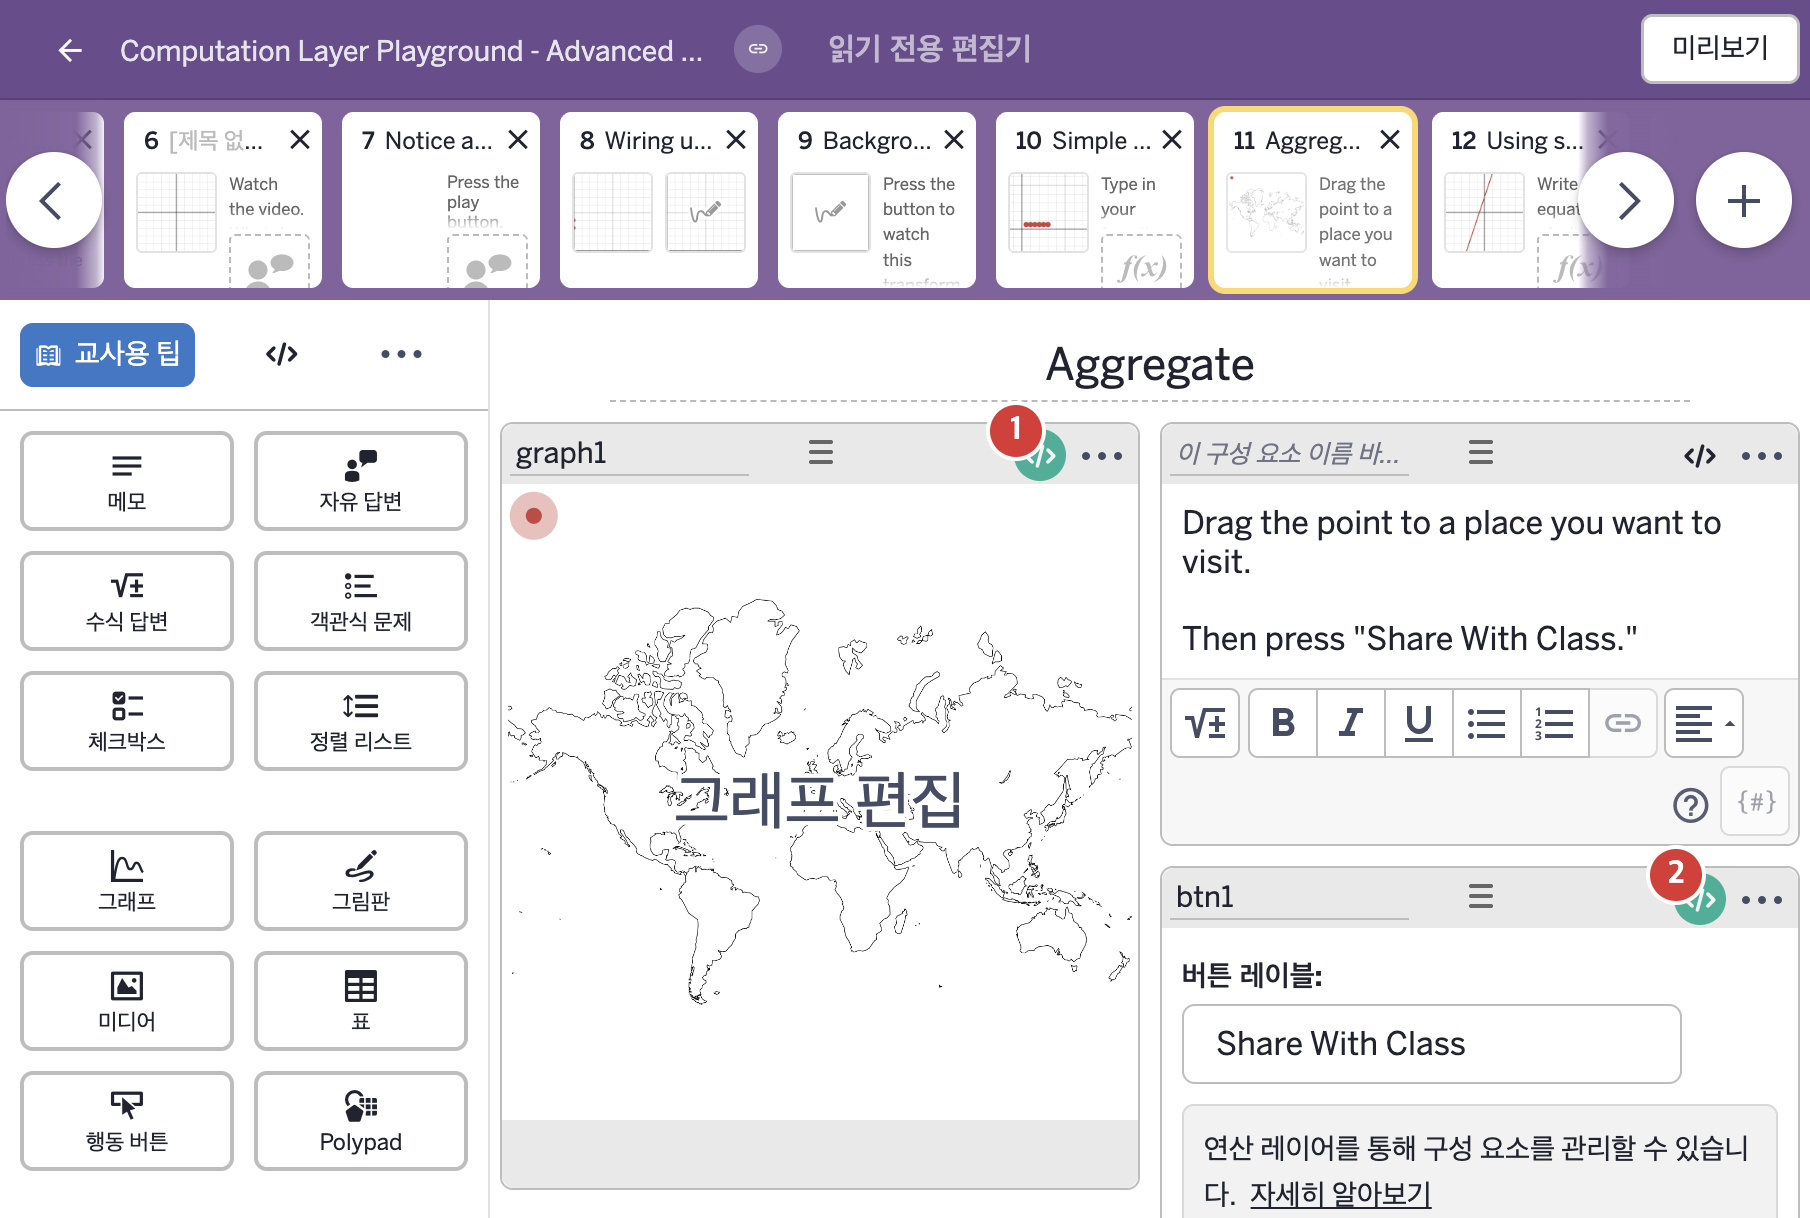1810x1218 pixels.
Task: Add a 표 table component
Action: [x=361, y=1001]
